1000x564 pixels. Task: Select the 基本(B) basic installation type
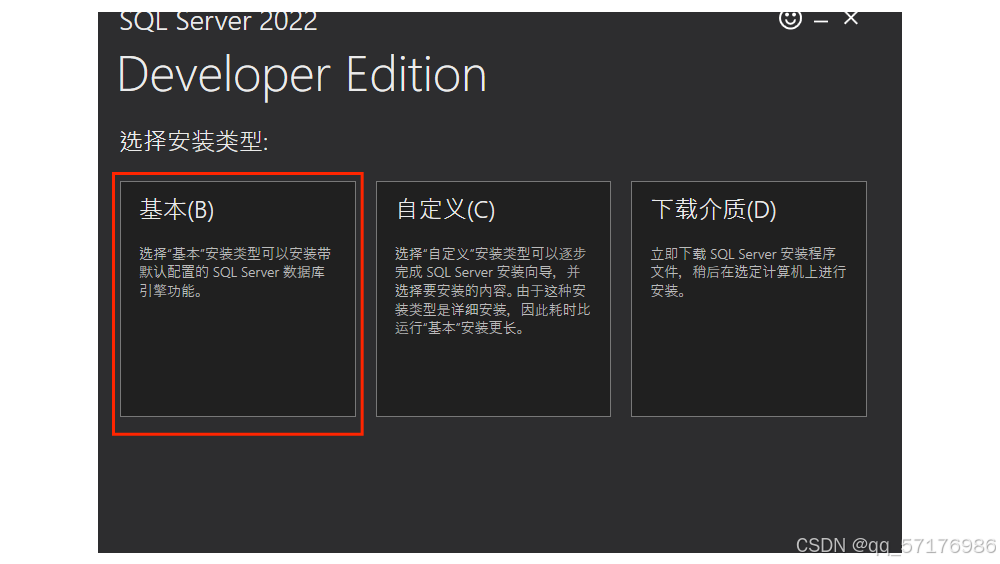coord(238,299)
